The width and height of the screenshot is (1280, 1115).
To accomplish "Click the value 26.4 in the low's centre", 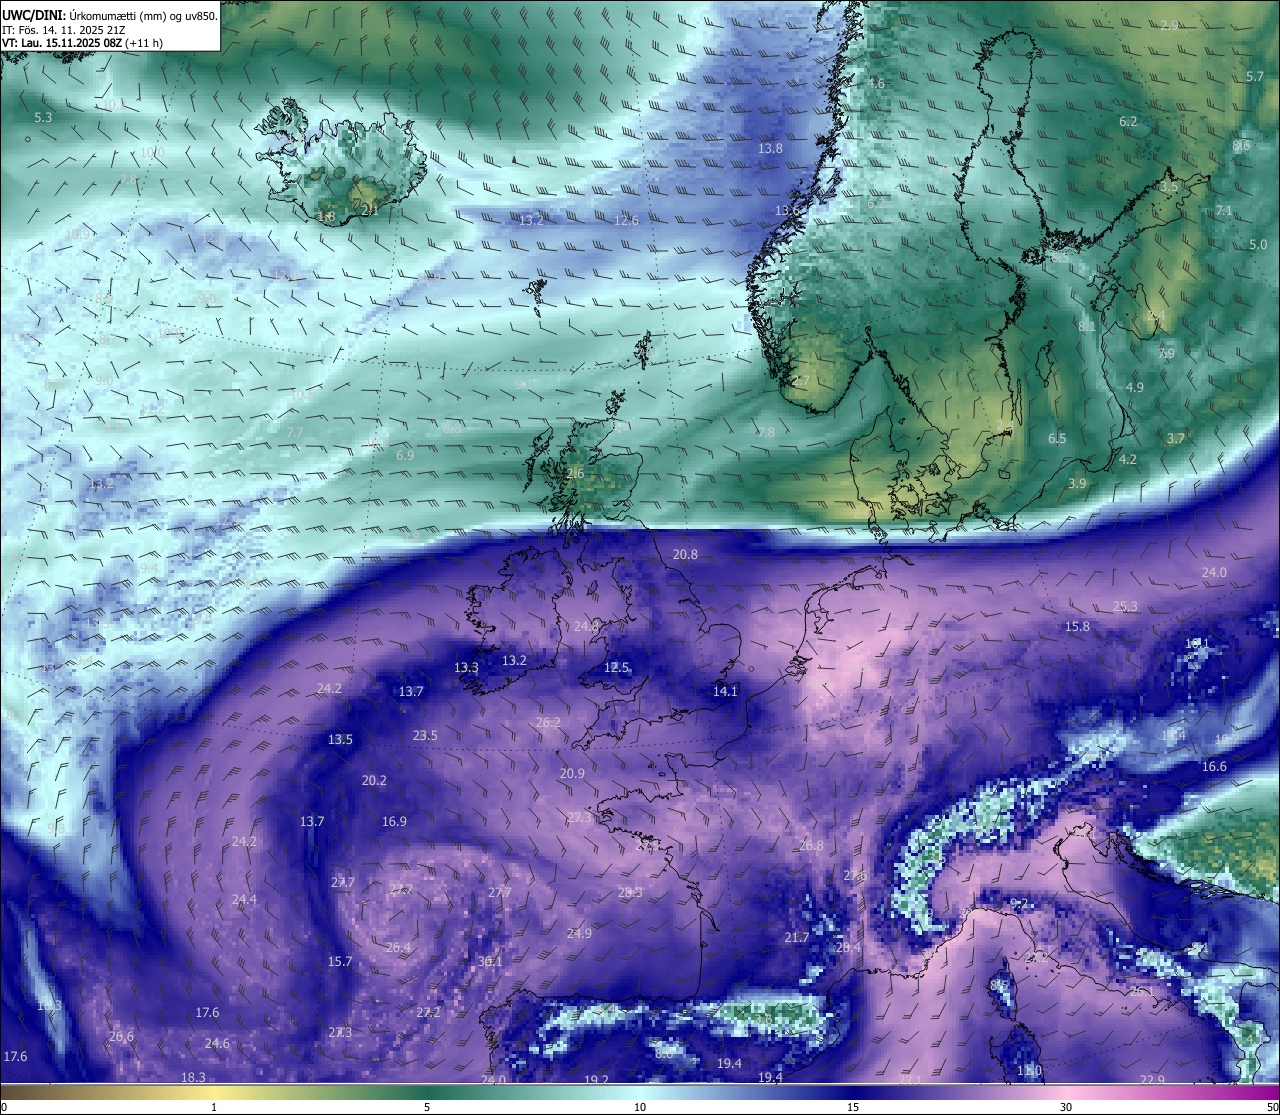I will point(398,947).
